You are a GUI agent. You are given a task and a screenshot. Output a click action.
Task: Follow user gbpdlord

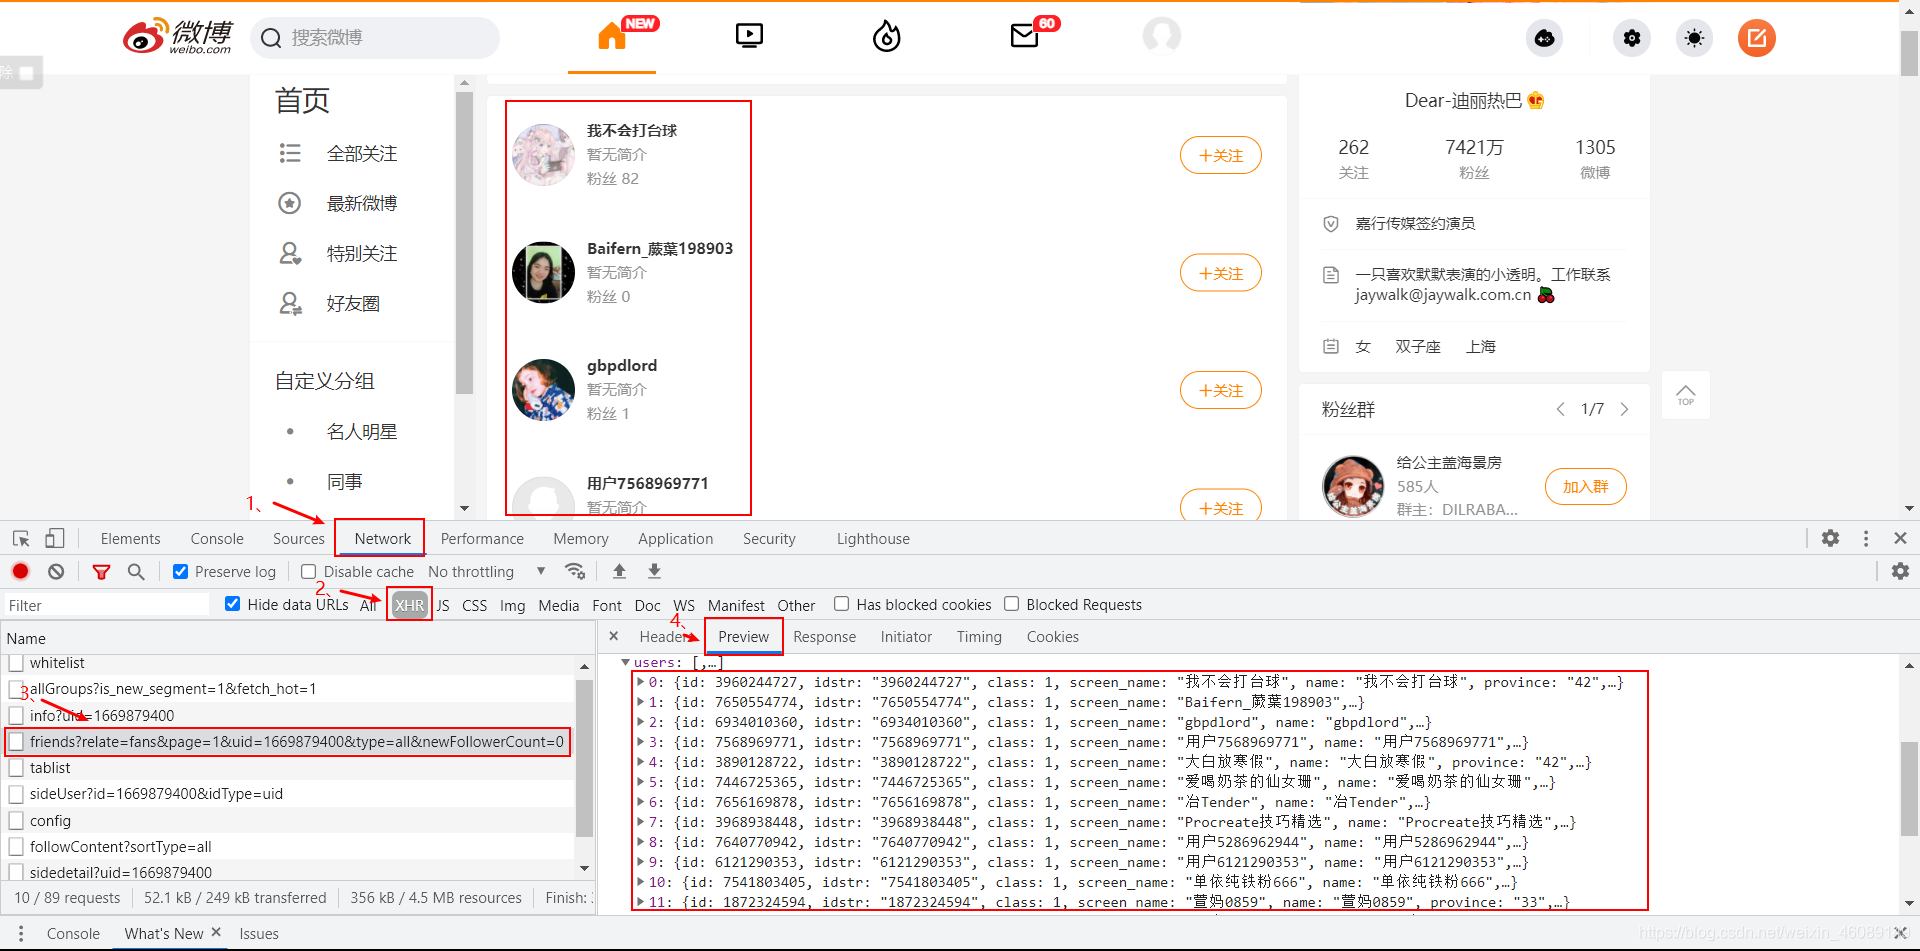[1220, 390]
